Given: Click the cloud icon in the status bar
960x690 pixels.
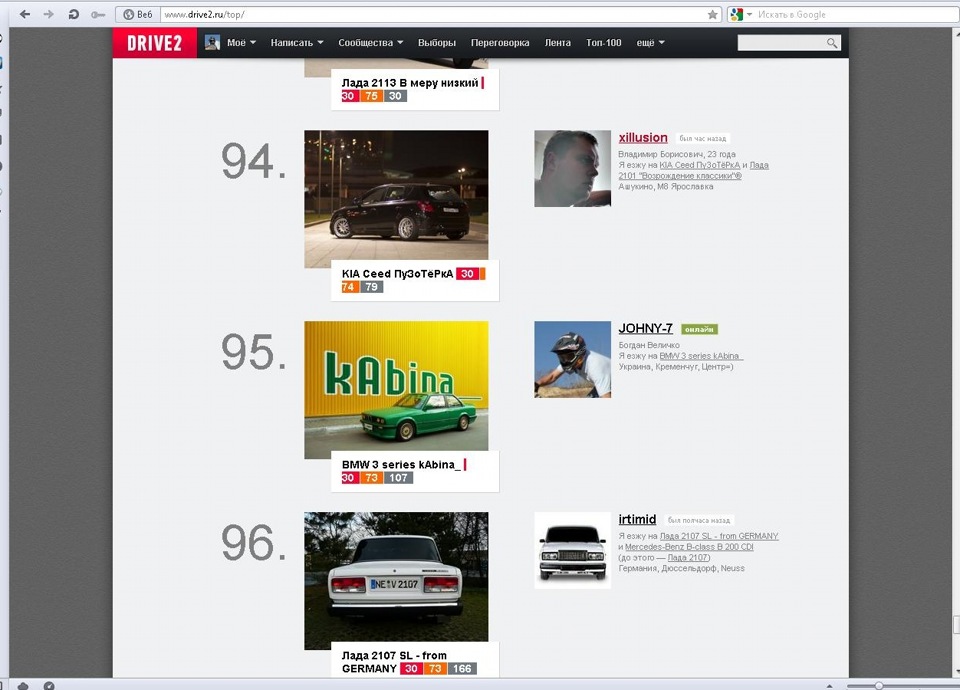Looking at the screenshot, I should click(x=23, y=686).
